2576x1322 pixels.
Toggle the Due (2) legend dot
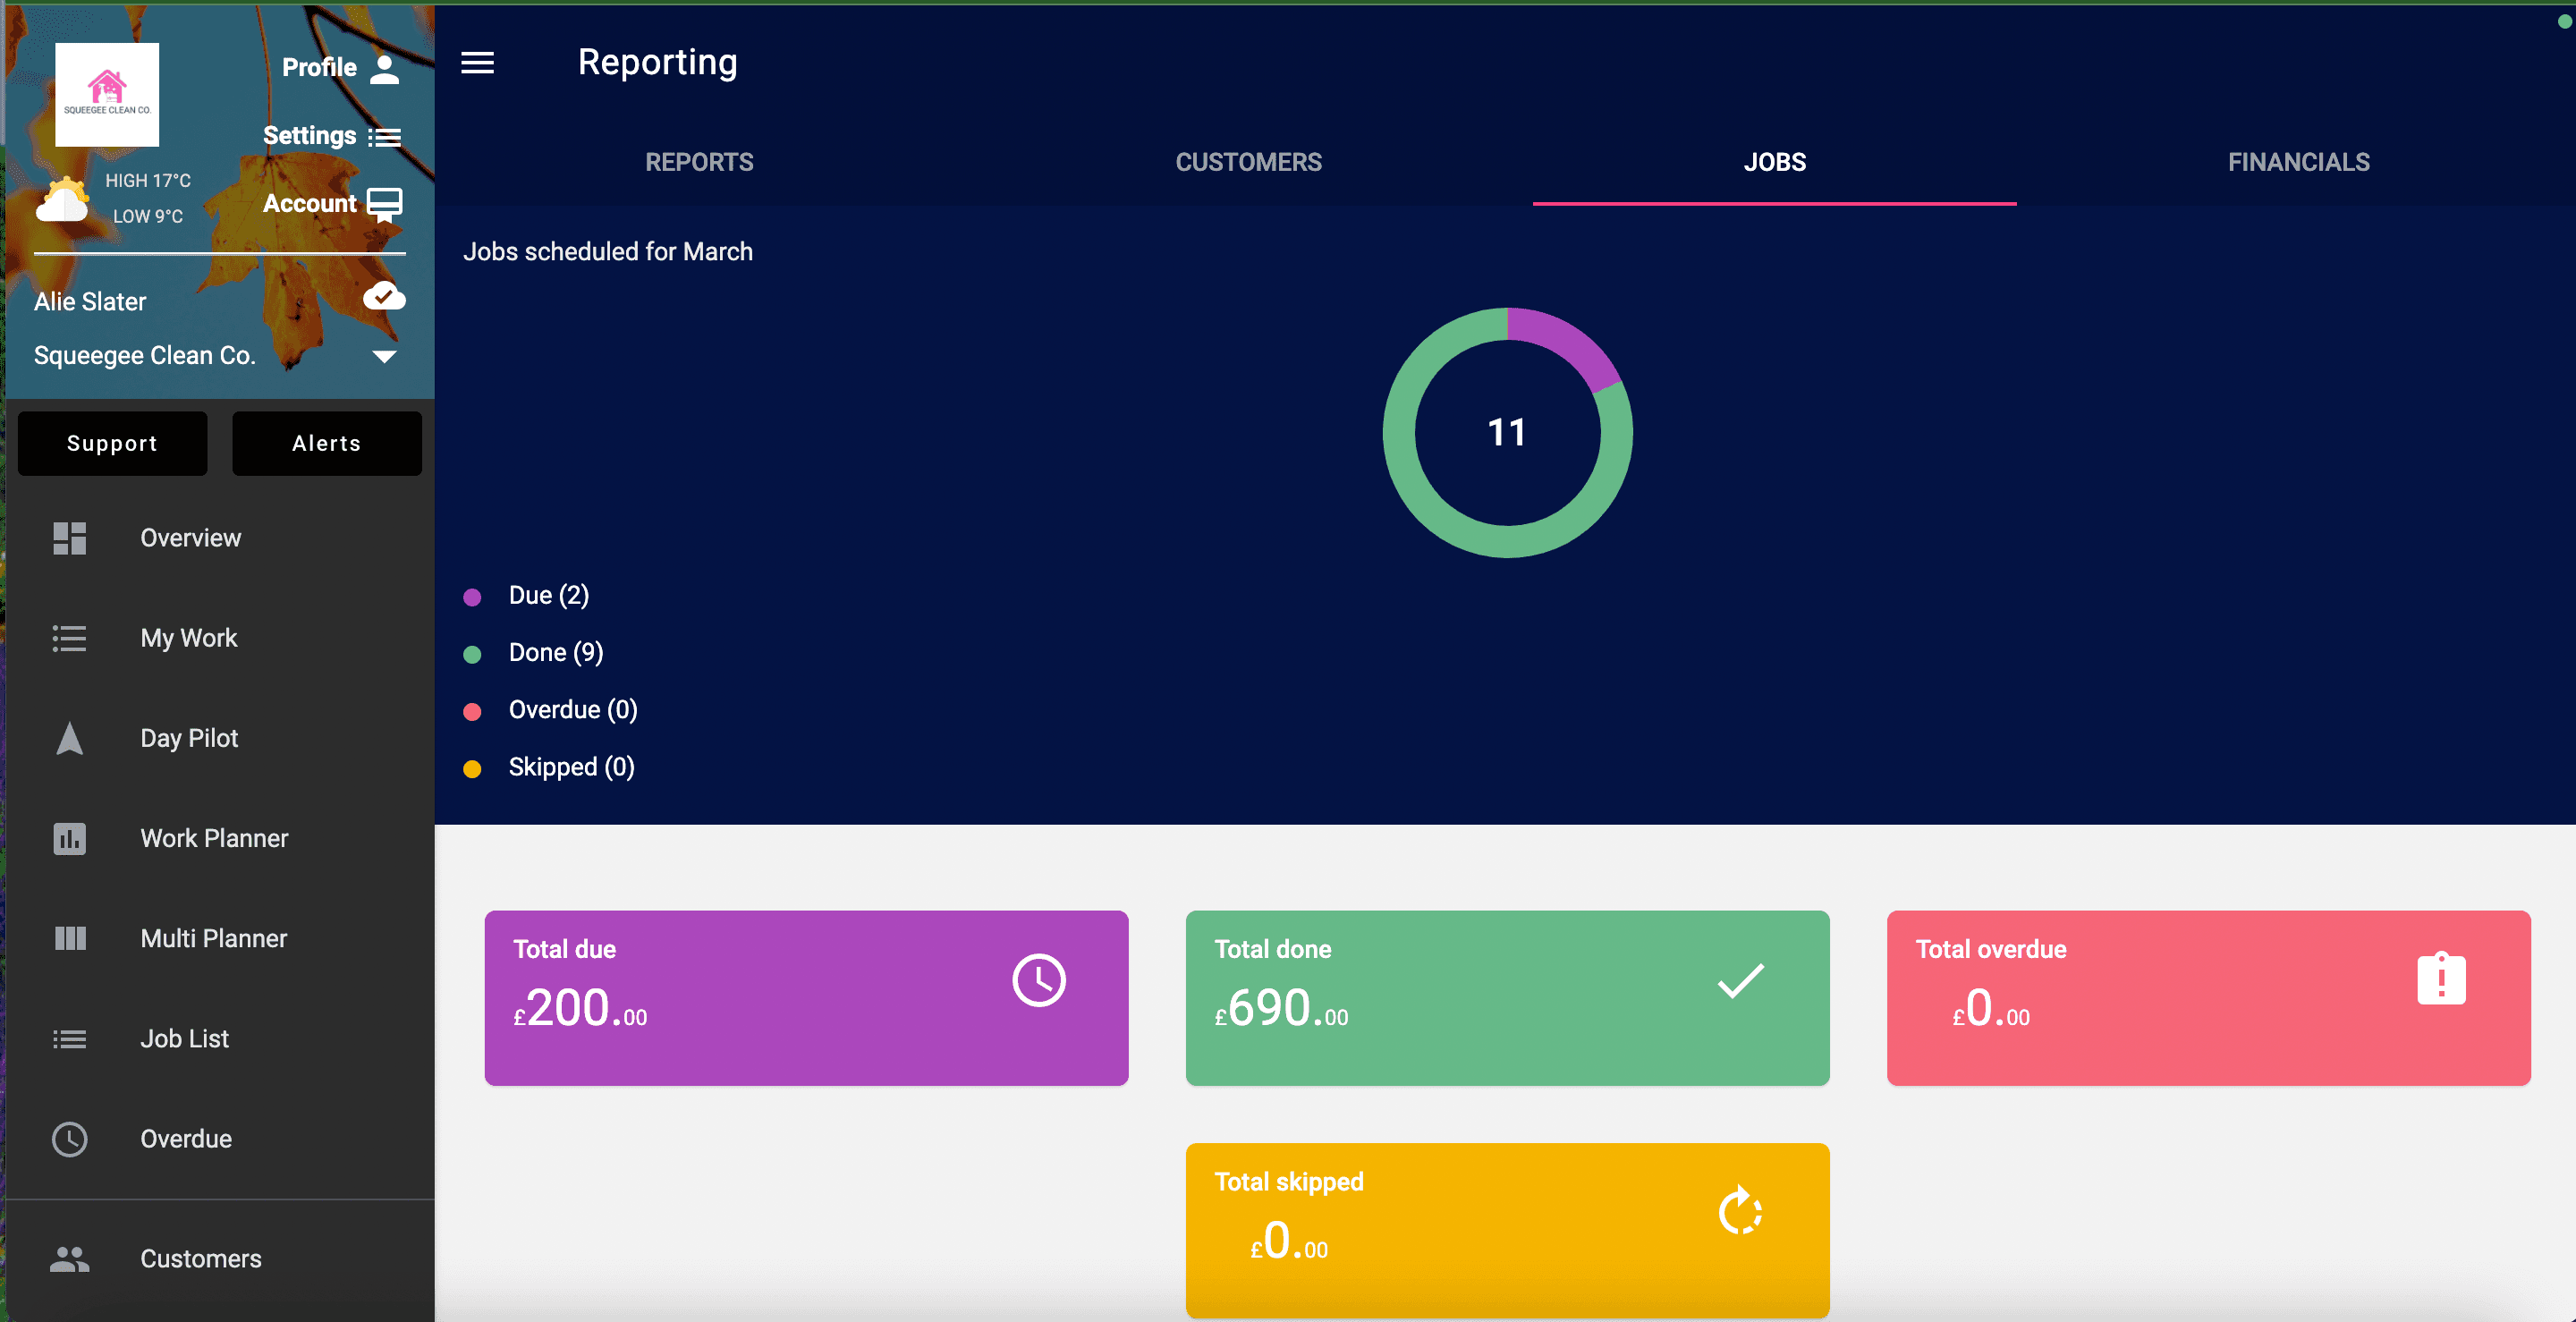pyautogui.click(x=472, y=597)
